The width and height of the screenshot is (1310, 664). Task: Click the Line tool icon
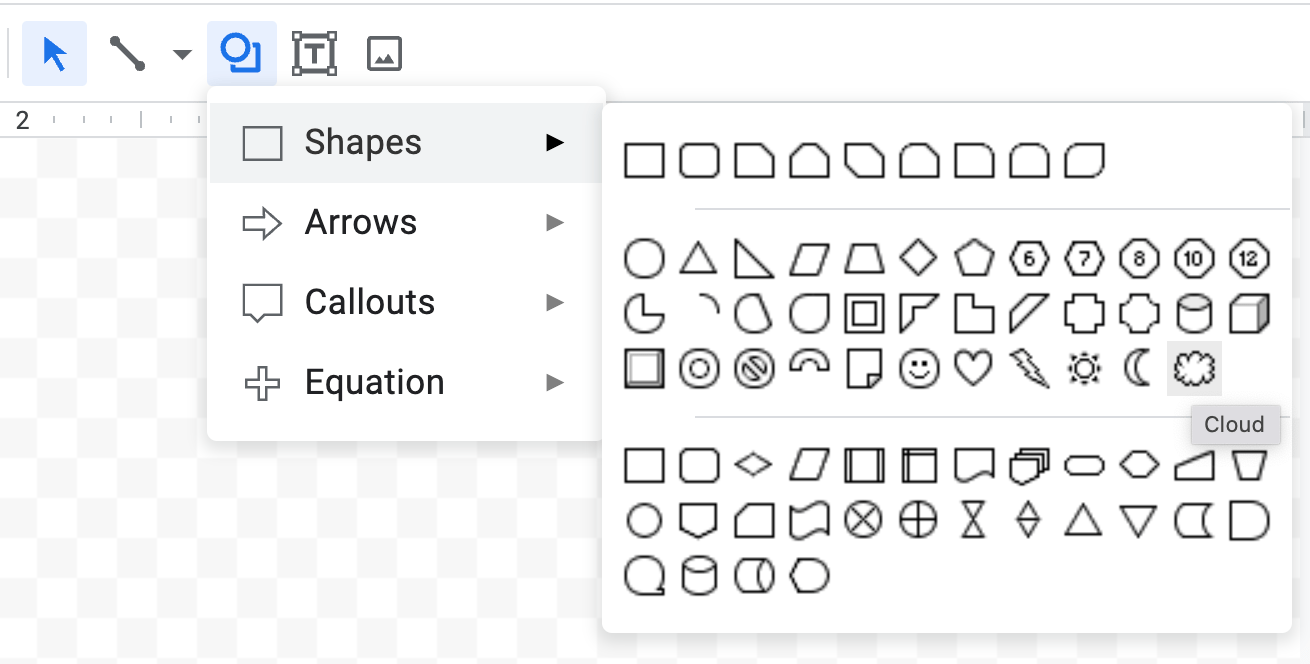[127, 53]
